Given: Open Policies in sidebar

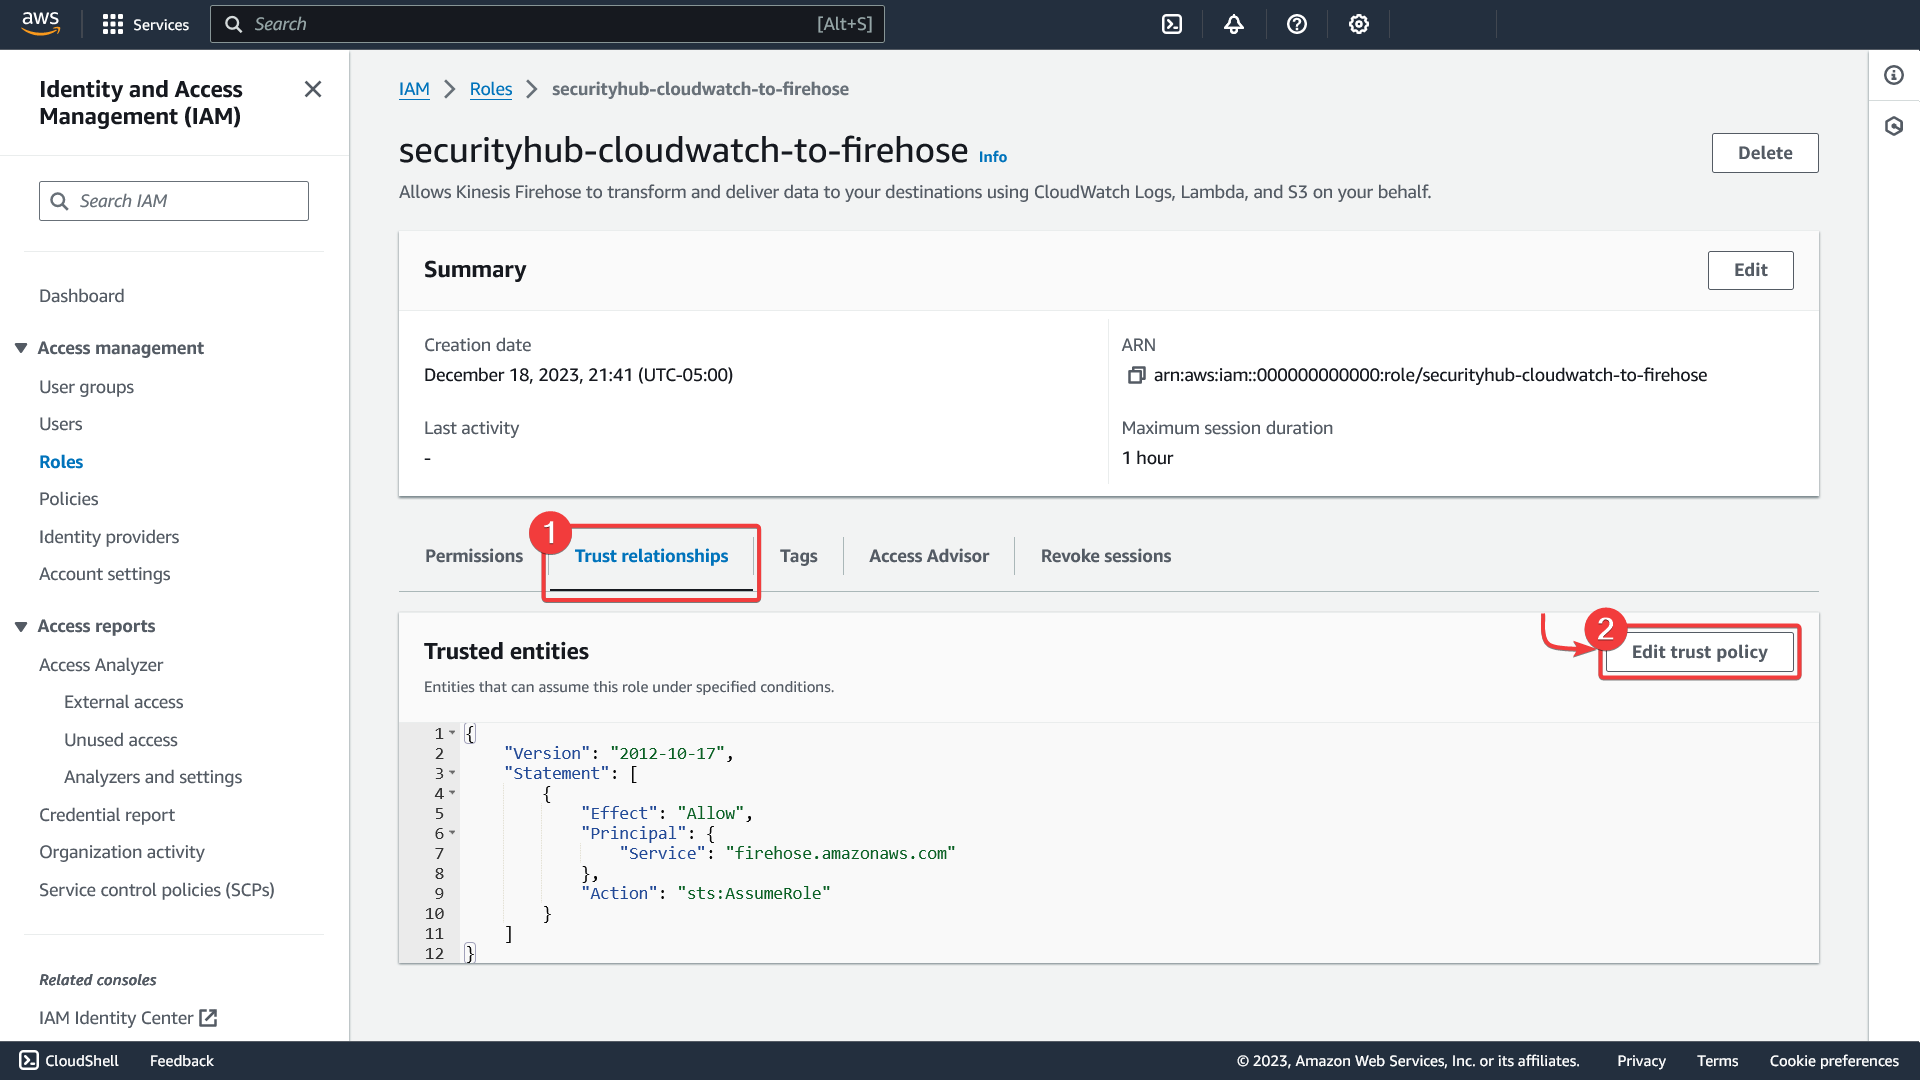Looking at the screenshot, I should click(69, 499).
